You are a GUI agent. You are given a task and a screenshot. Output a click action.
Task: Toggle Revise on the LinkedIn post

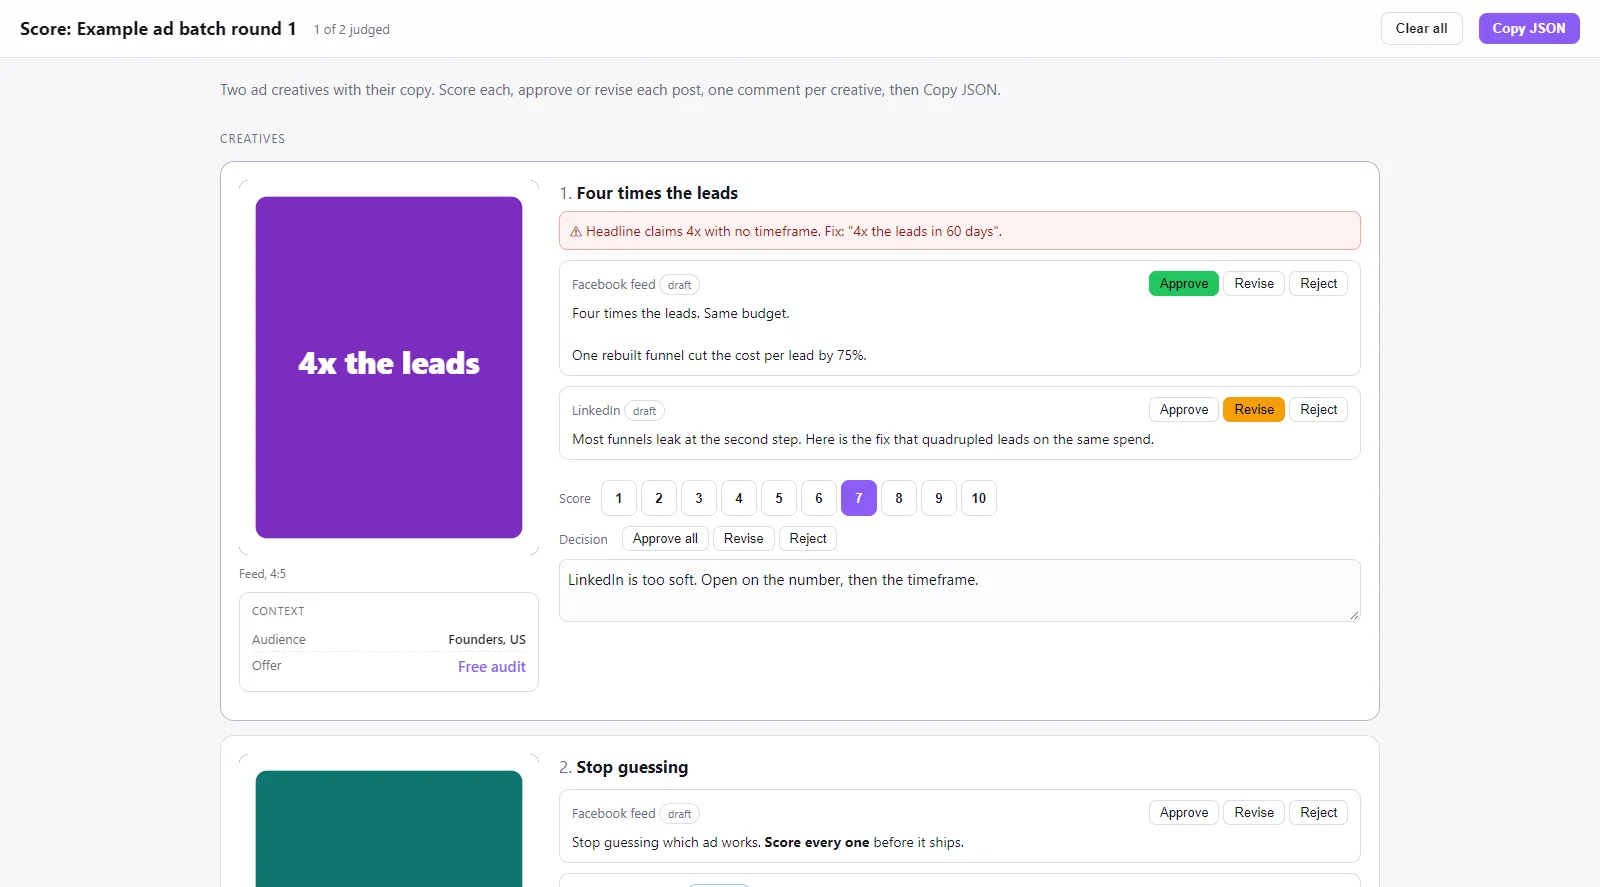tap(1254, 410)
